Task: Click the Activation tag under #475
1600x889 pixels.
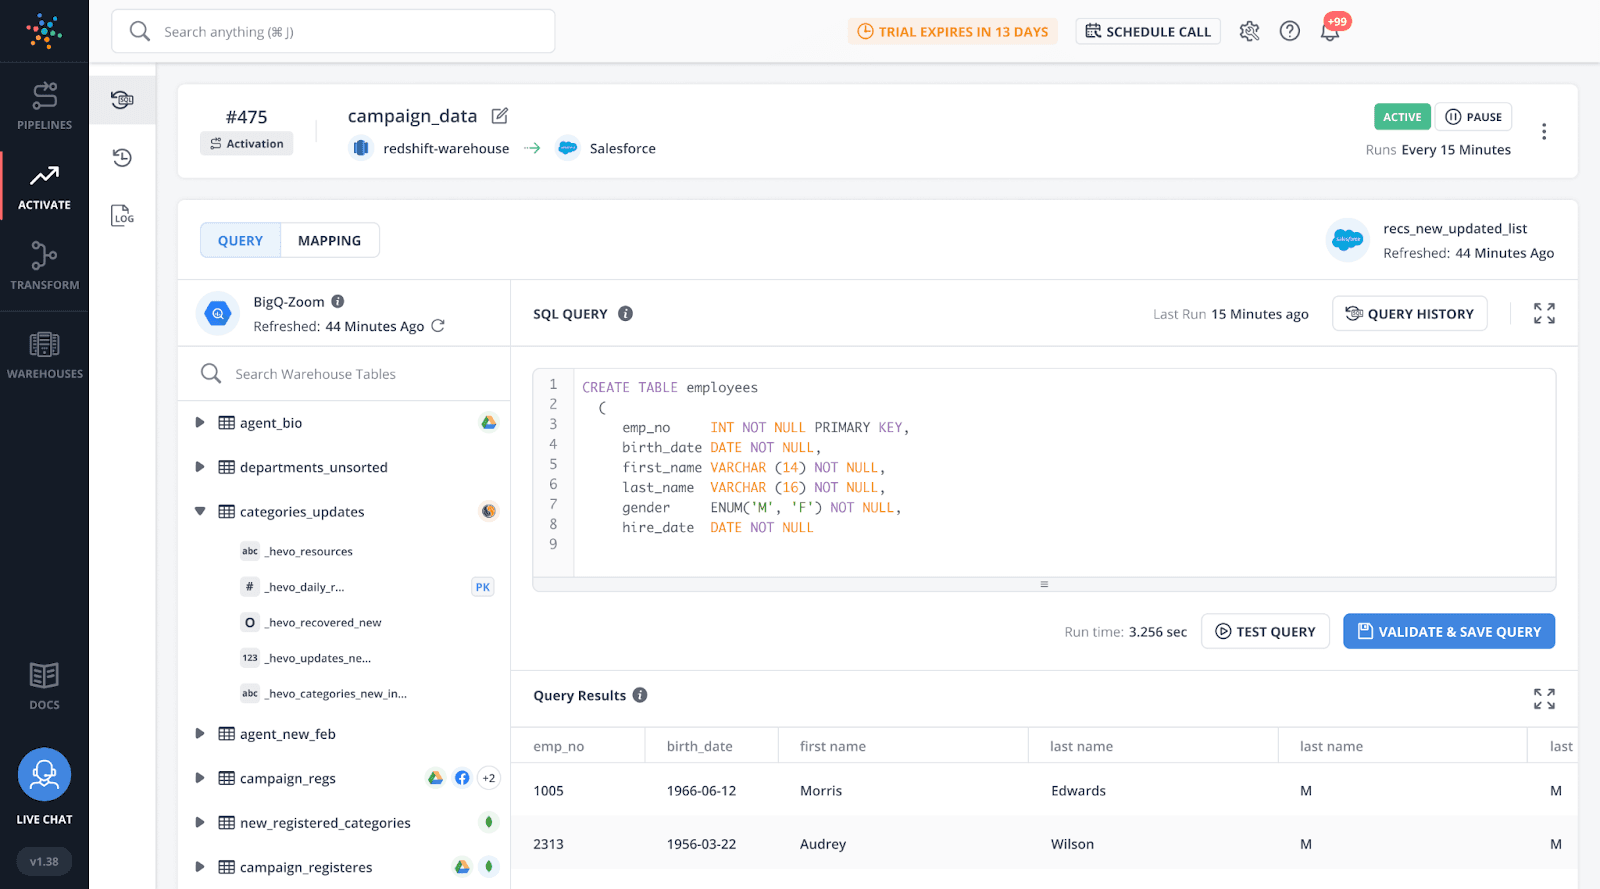Action: coord(246,144)
